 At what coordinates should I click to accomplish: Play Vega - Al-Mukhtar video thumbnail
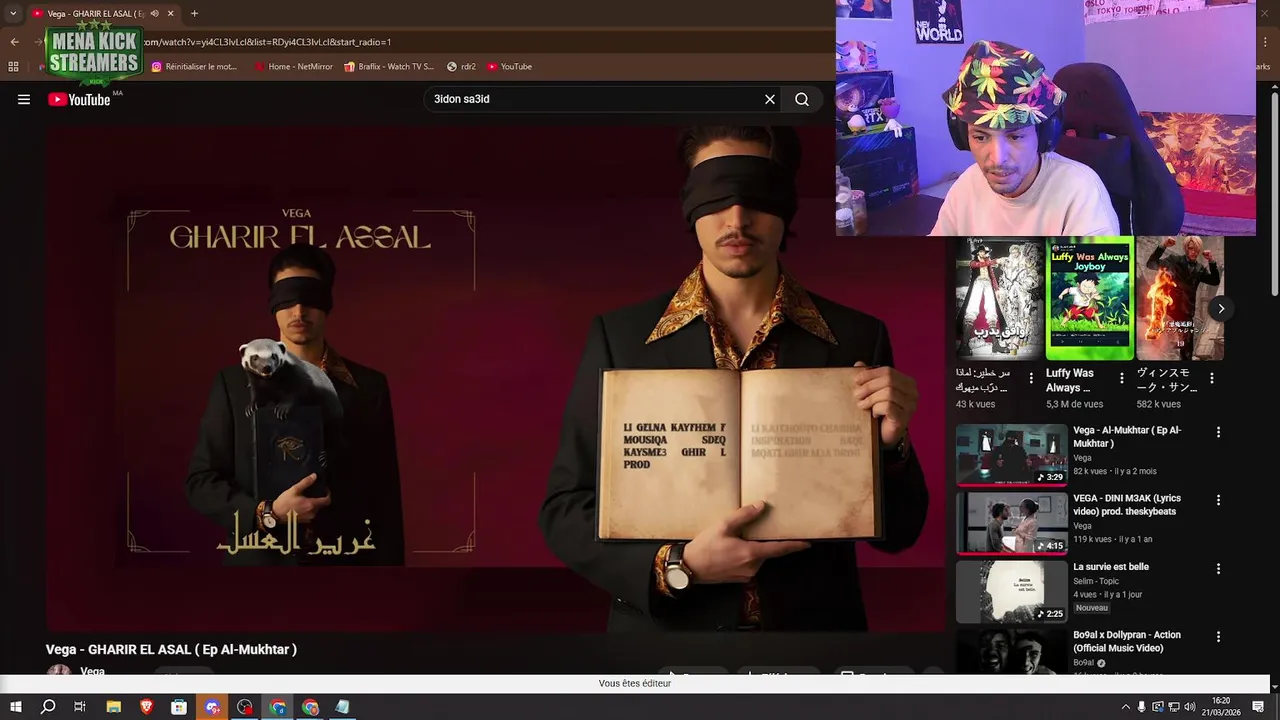point(1011,455)
